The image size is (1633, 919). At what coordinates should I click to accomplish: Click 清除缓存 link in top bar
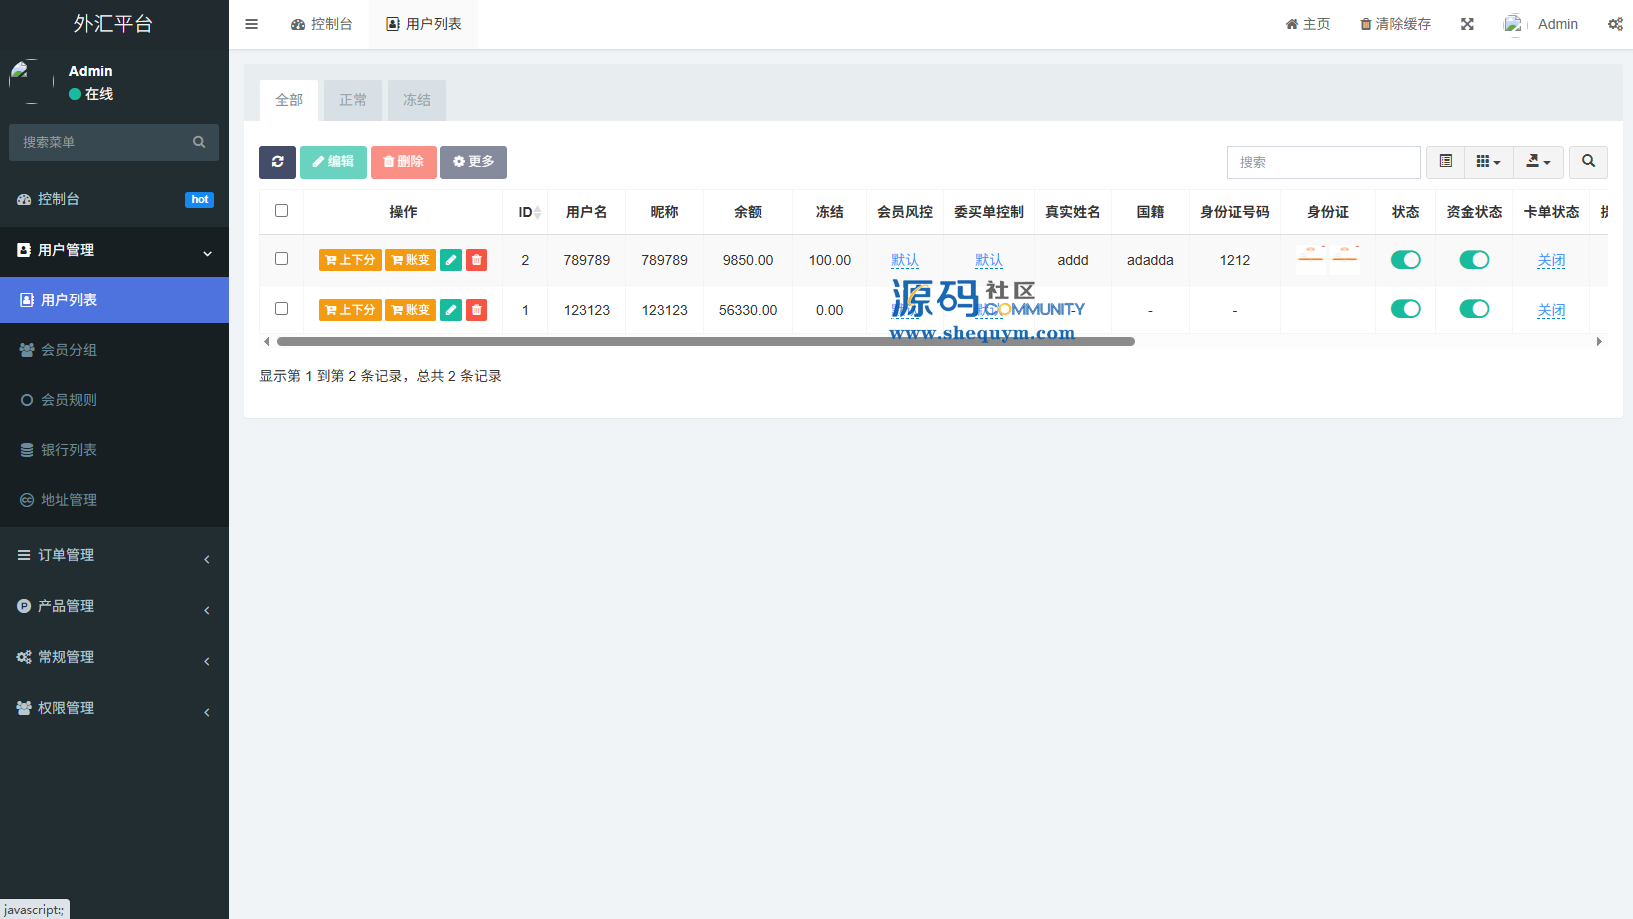click(1395, 24)
